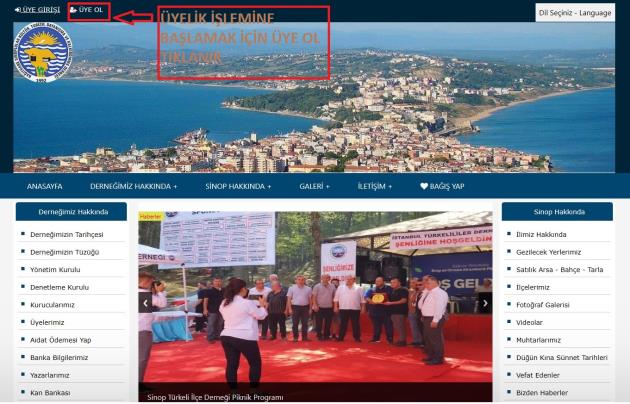This screenshot has height=404, width=630.
Task: Click the picnic program slider image
Action: click(315, 300)
